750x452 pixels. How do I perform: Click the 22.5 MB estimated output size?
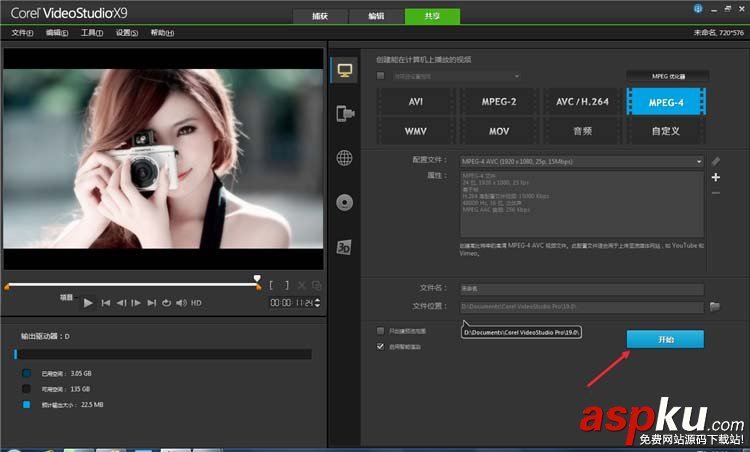[92, 405]
